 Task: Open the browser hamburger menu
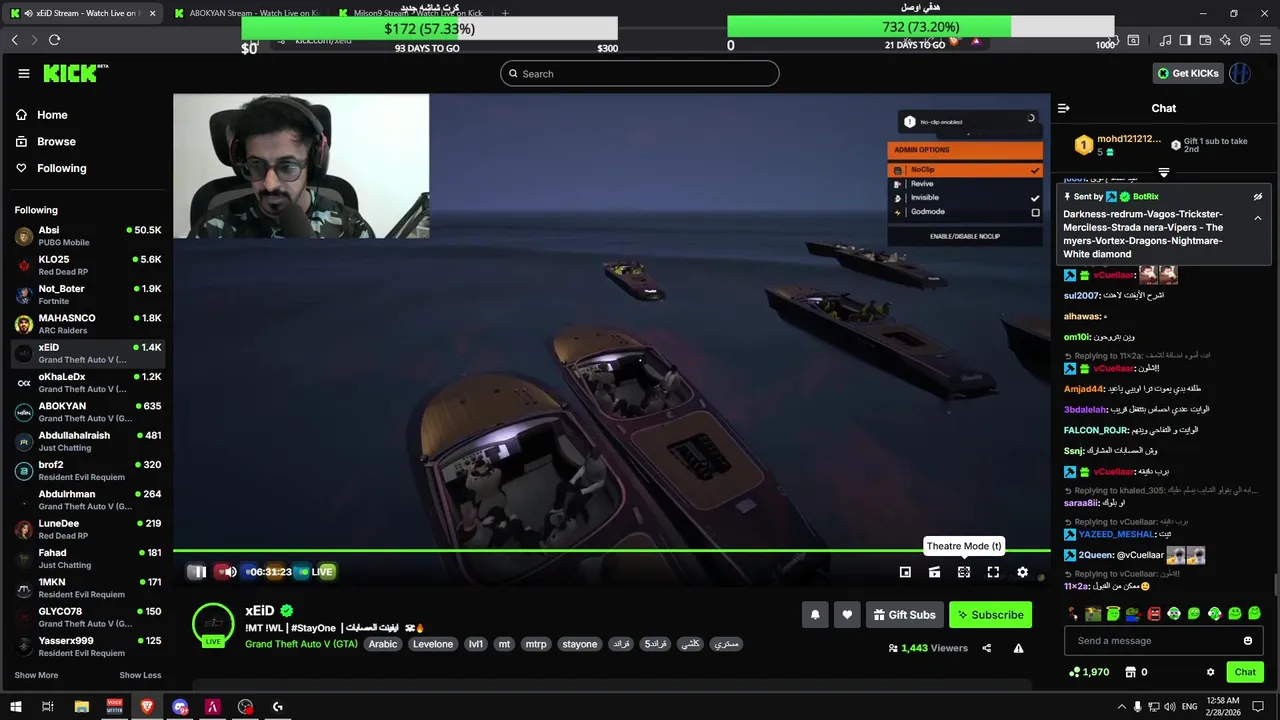pyautogui.click(x=1265, y=40)
